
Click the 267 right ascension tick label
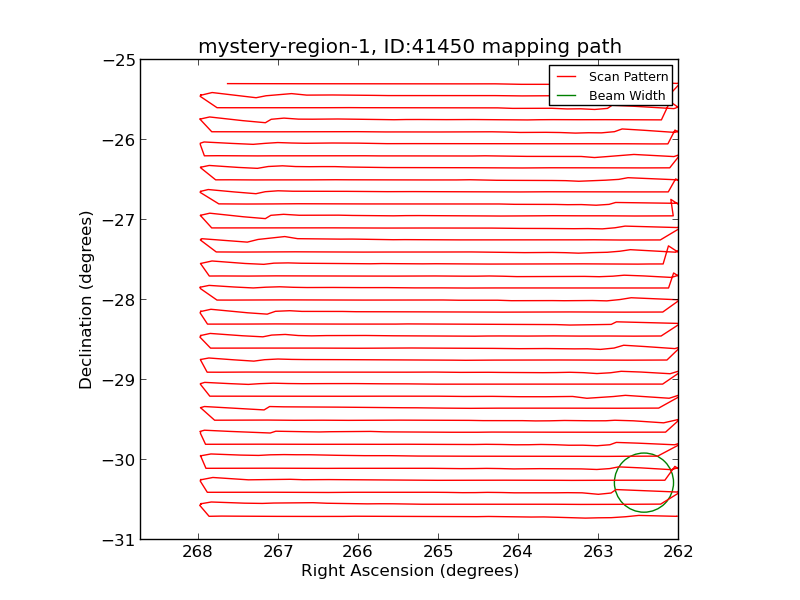pyautogui.click(x=278, y=552)
